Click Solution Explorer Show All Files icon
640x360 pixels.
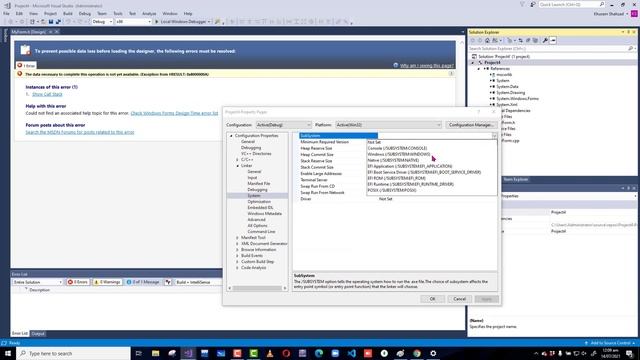pyautogui.click(x=536, y=40)
